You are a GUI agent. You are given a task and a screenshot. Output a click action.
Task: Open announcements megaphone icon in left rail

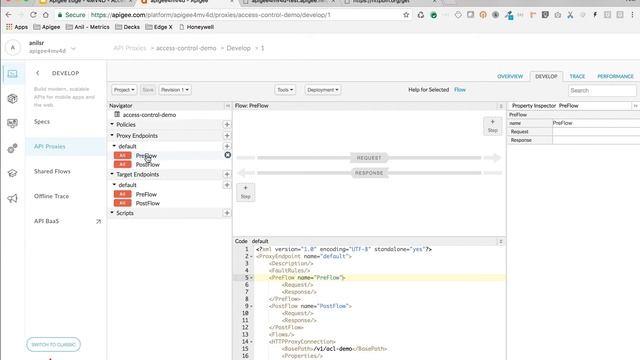pos(13,198)
